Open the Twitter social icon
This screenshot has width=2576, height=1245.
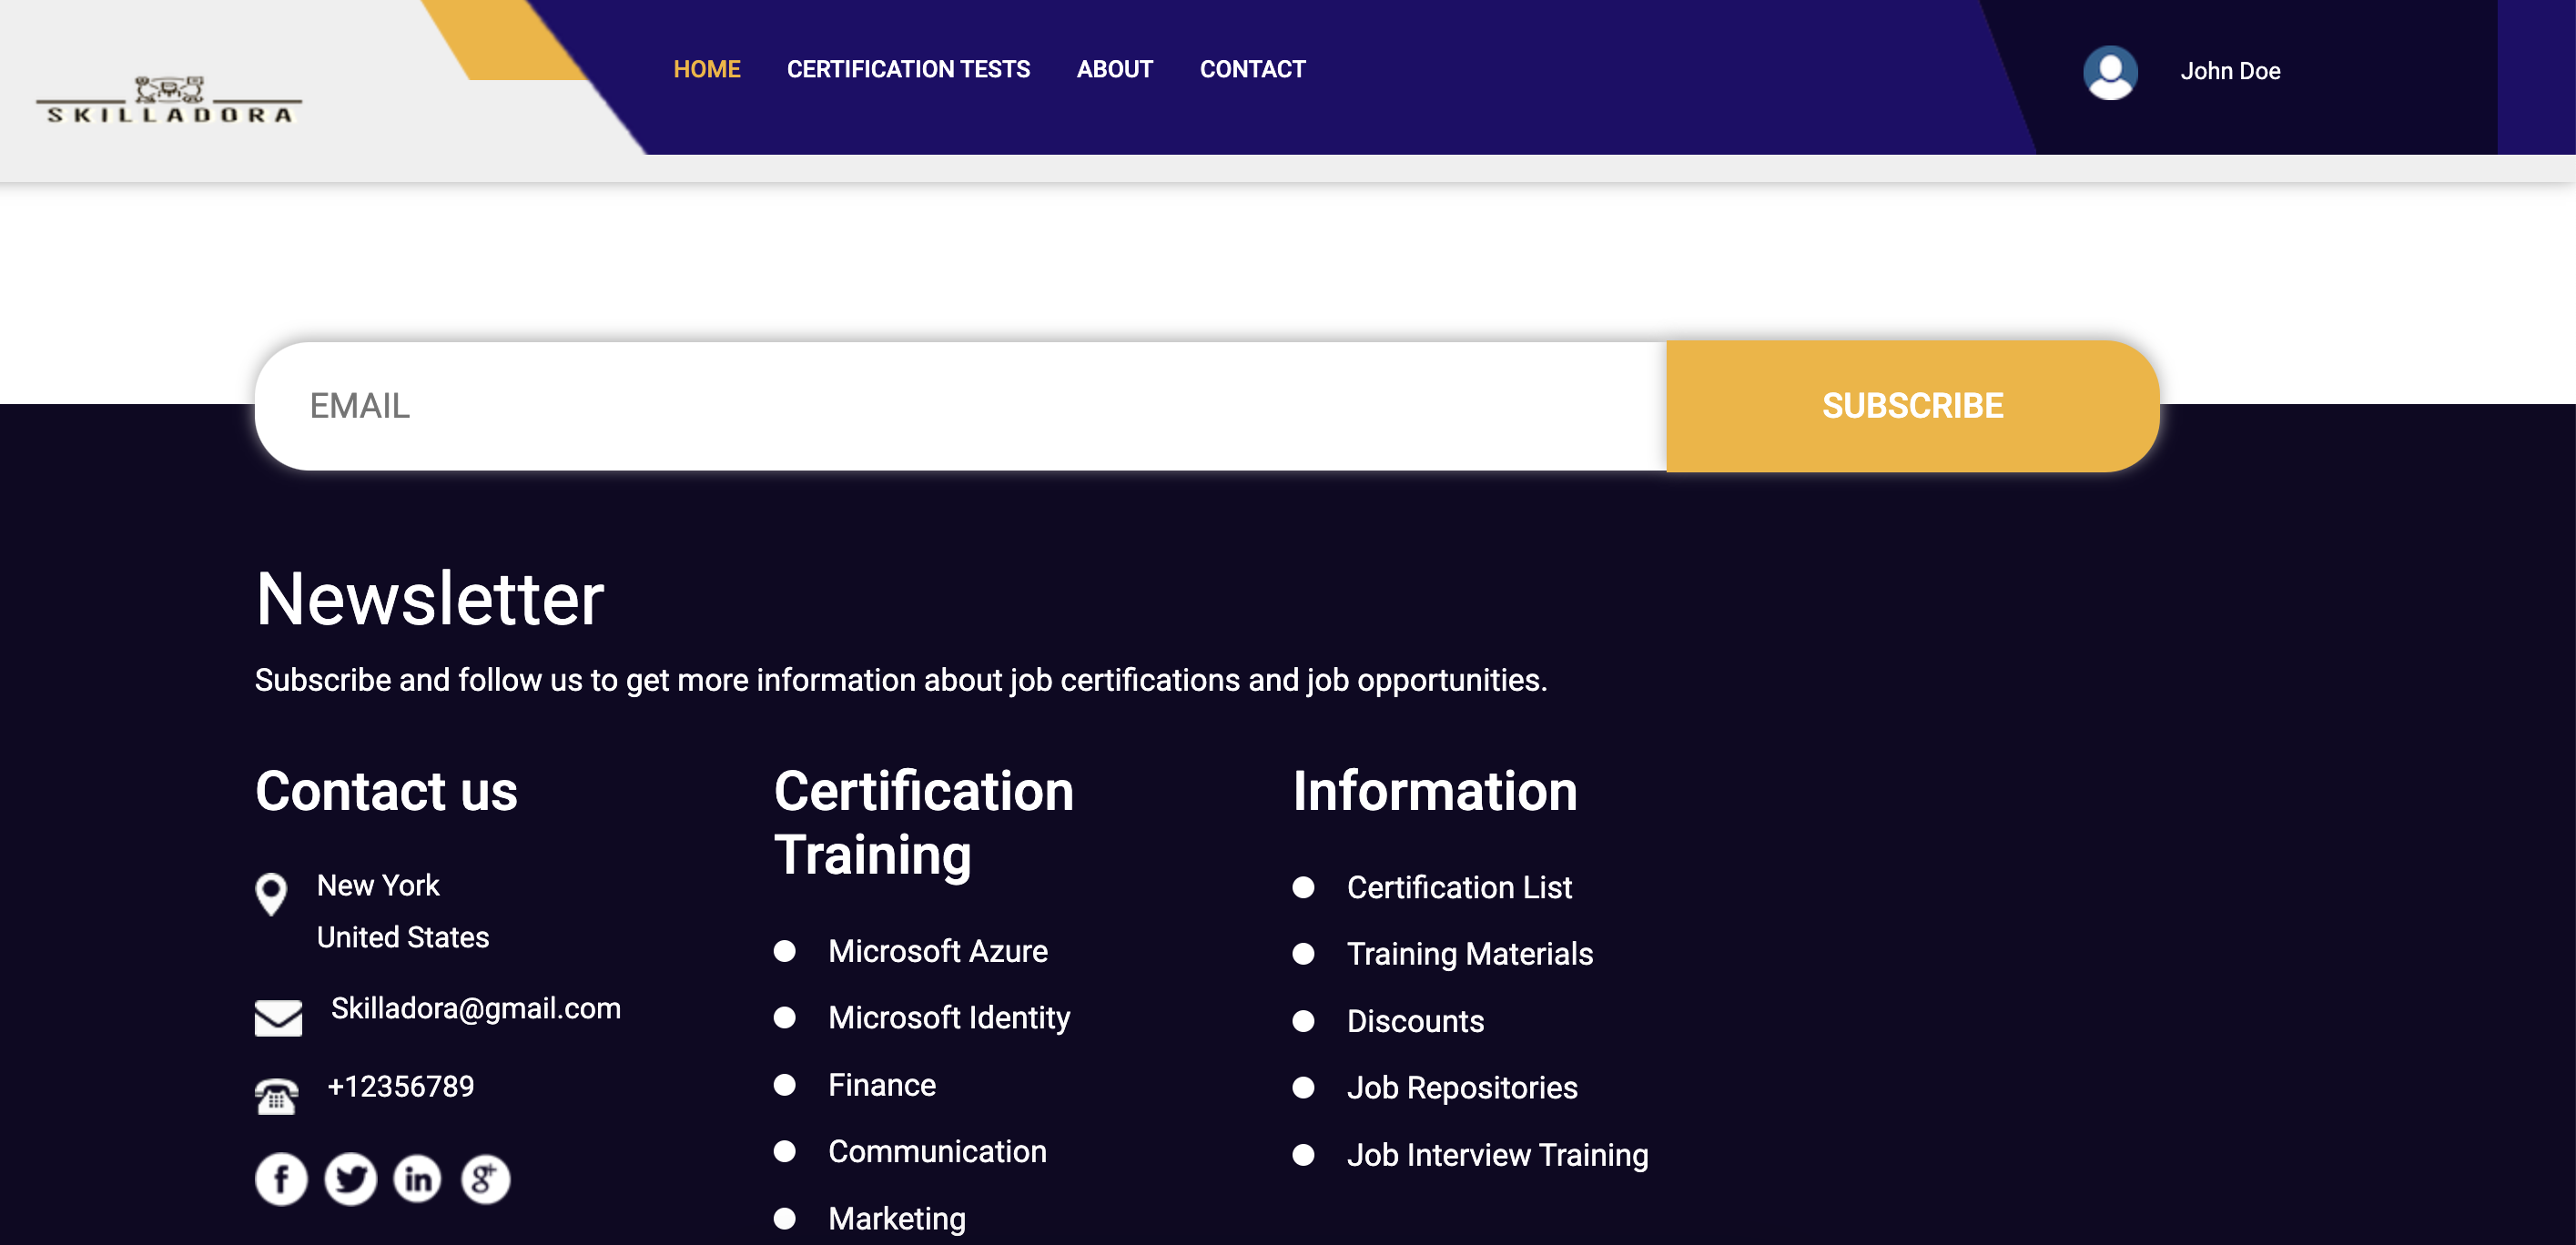tap(350, 1179)
